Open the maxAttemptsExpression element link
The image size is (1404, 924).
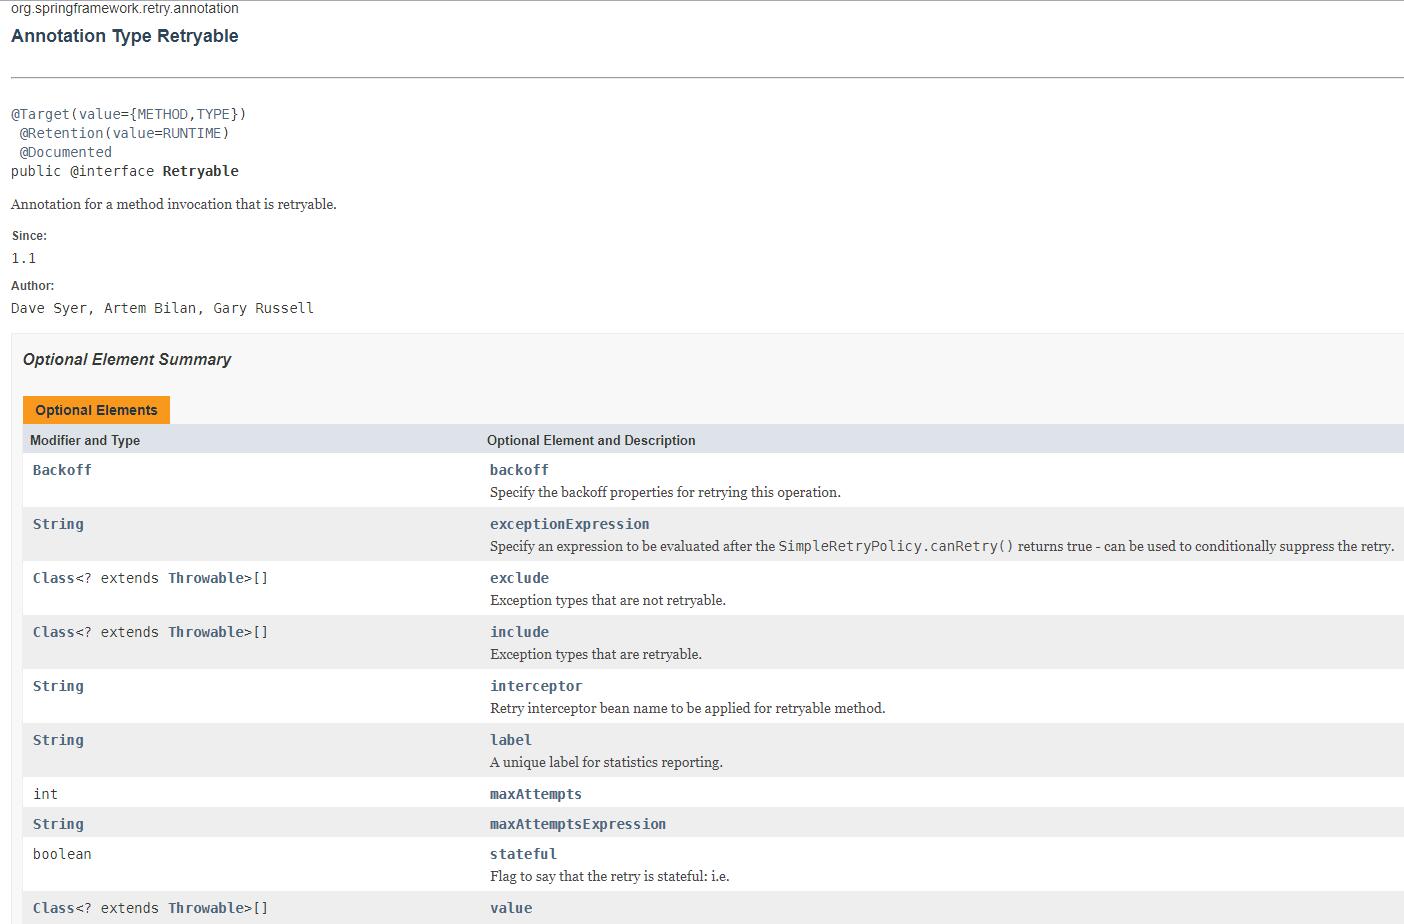[x=577, y=823]
